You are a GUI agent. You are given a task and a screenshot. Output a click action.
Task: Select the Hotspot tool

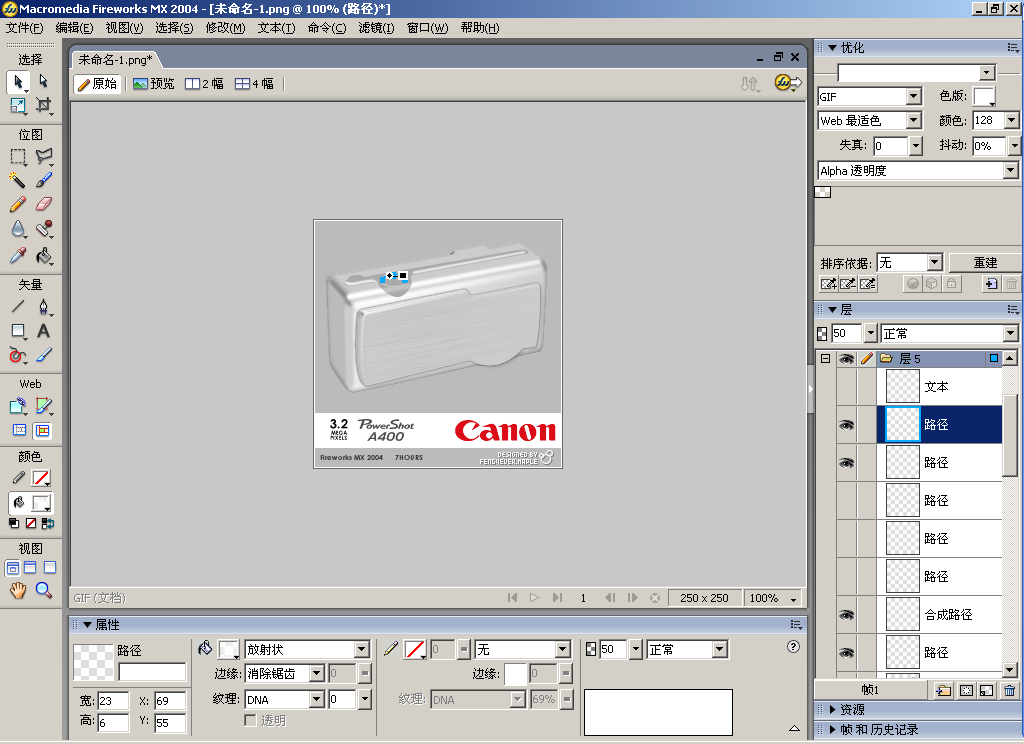(18, 406)
